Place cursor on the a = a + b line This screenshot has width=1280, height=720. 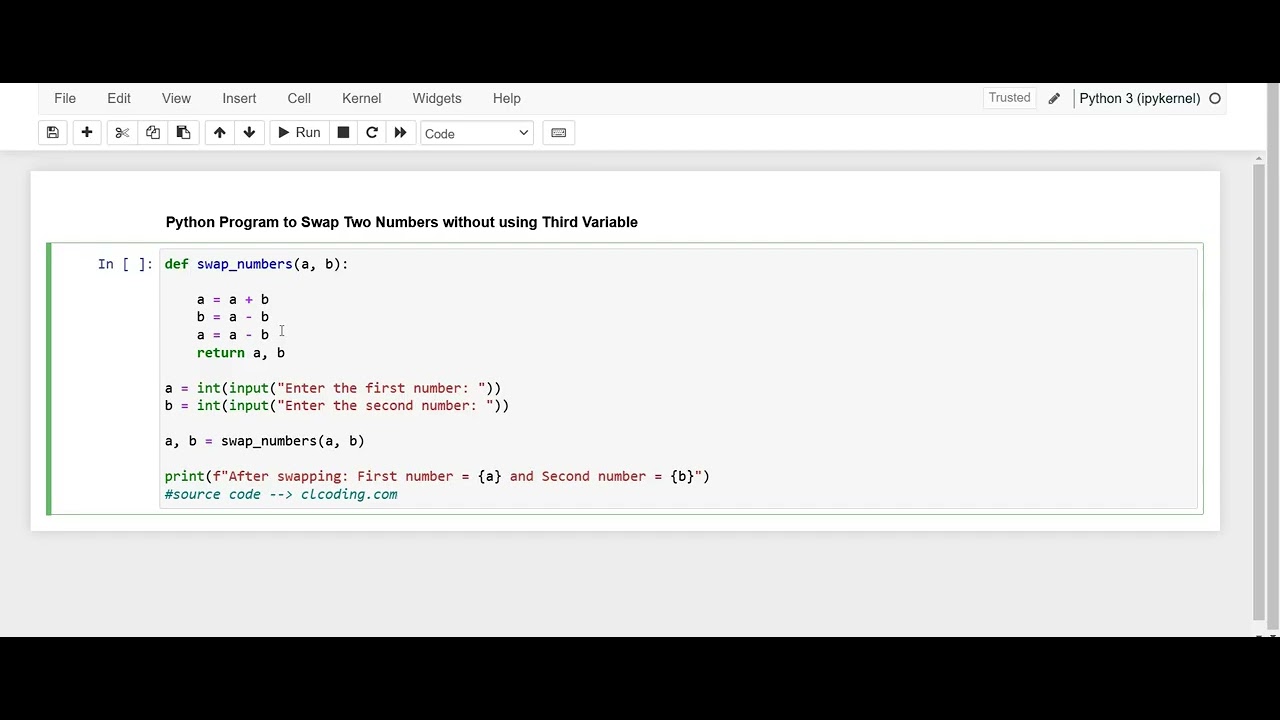click(x=233, y=299)
